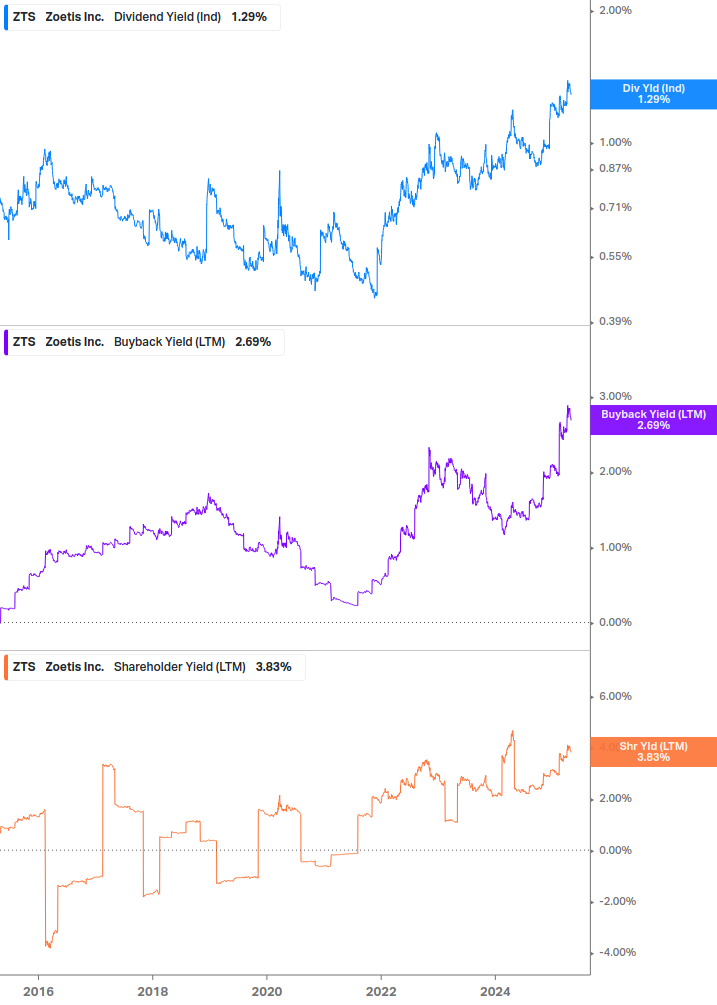717x1005 pixels.
Task: Click the 2016 label on time axis
Action: click(x=38, y=992)
